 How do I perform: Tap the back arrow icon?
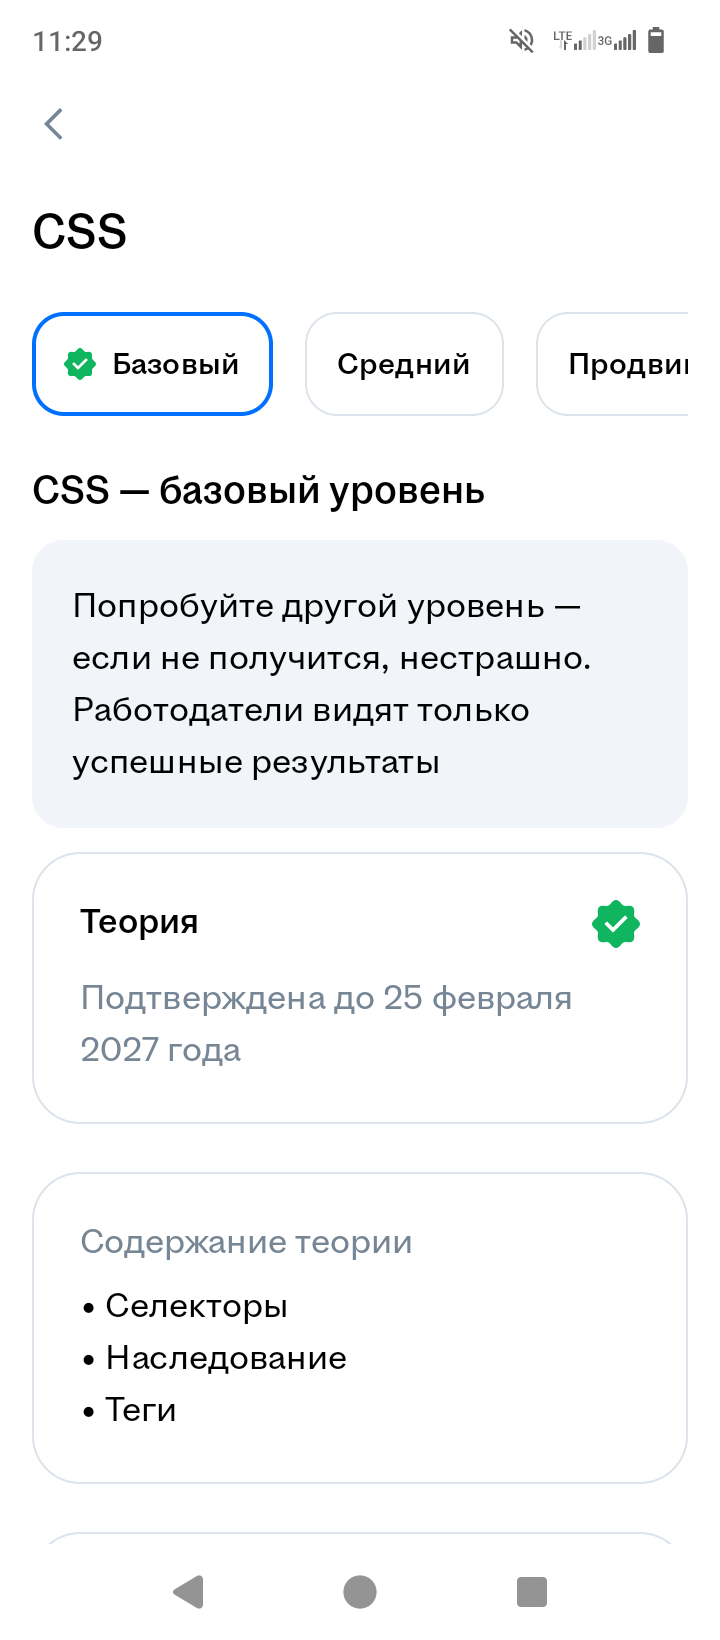[x=54, y=124]
